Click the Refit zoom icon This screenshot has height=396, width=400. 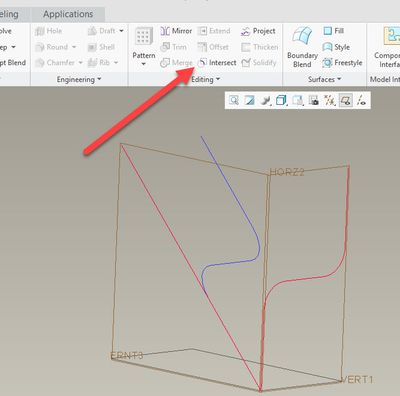pos(234,100)
